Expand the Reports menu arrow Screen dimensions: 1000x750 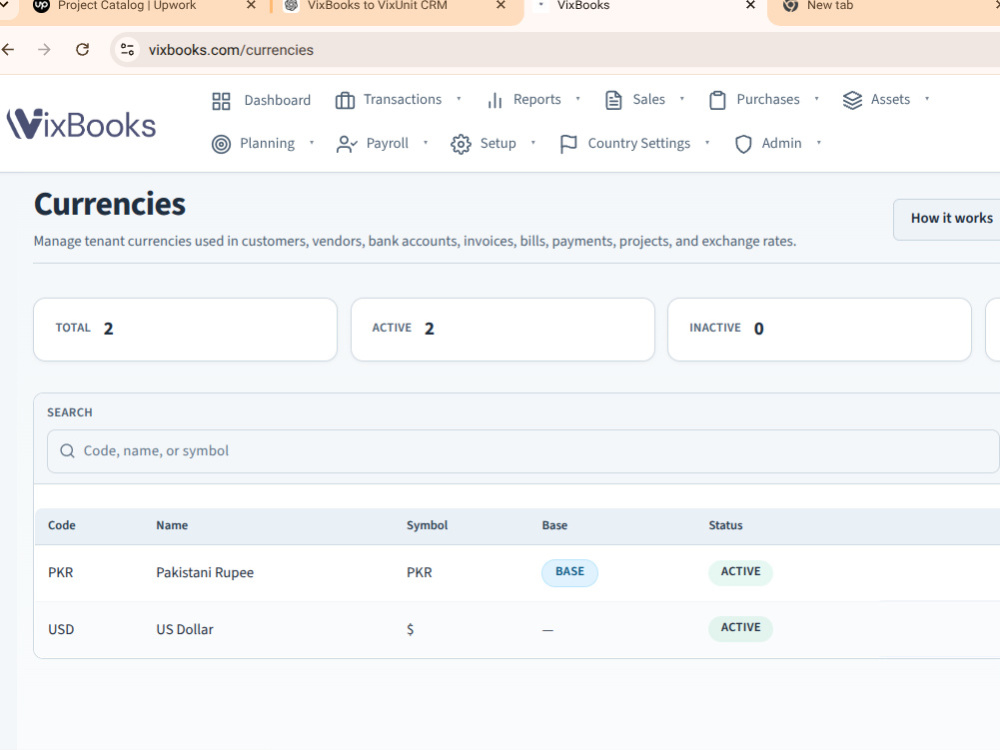(x=578, y=99)
